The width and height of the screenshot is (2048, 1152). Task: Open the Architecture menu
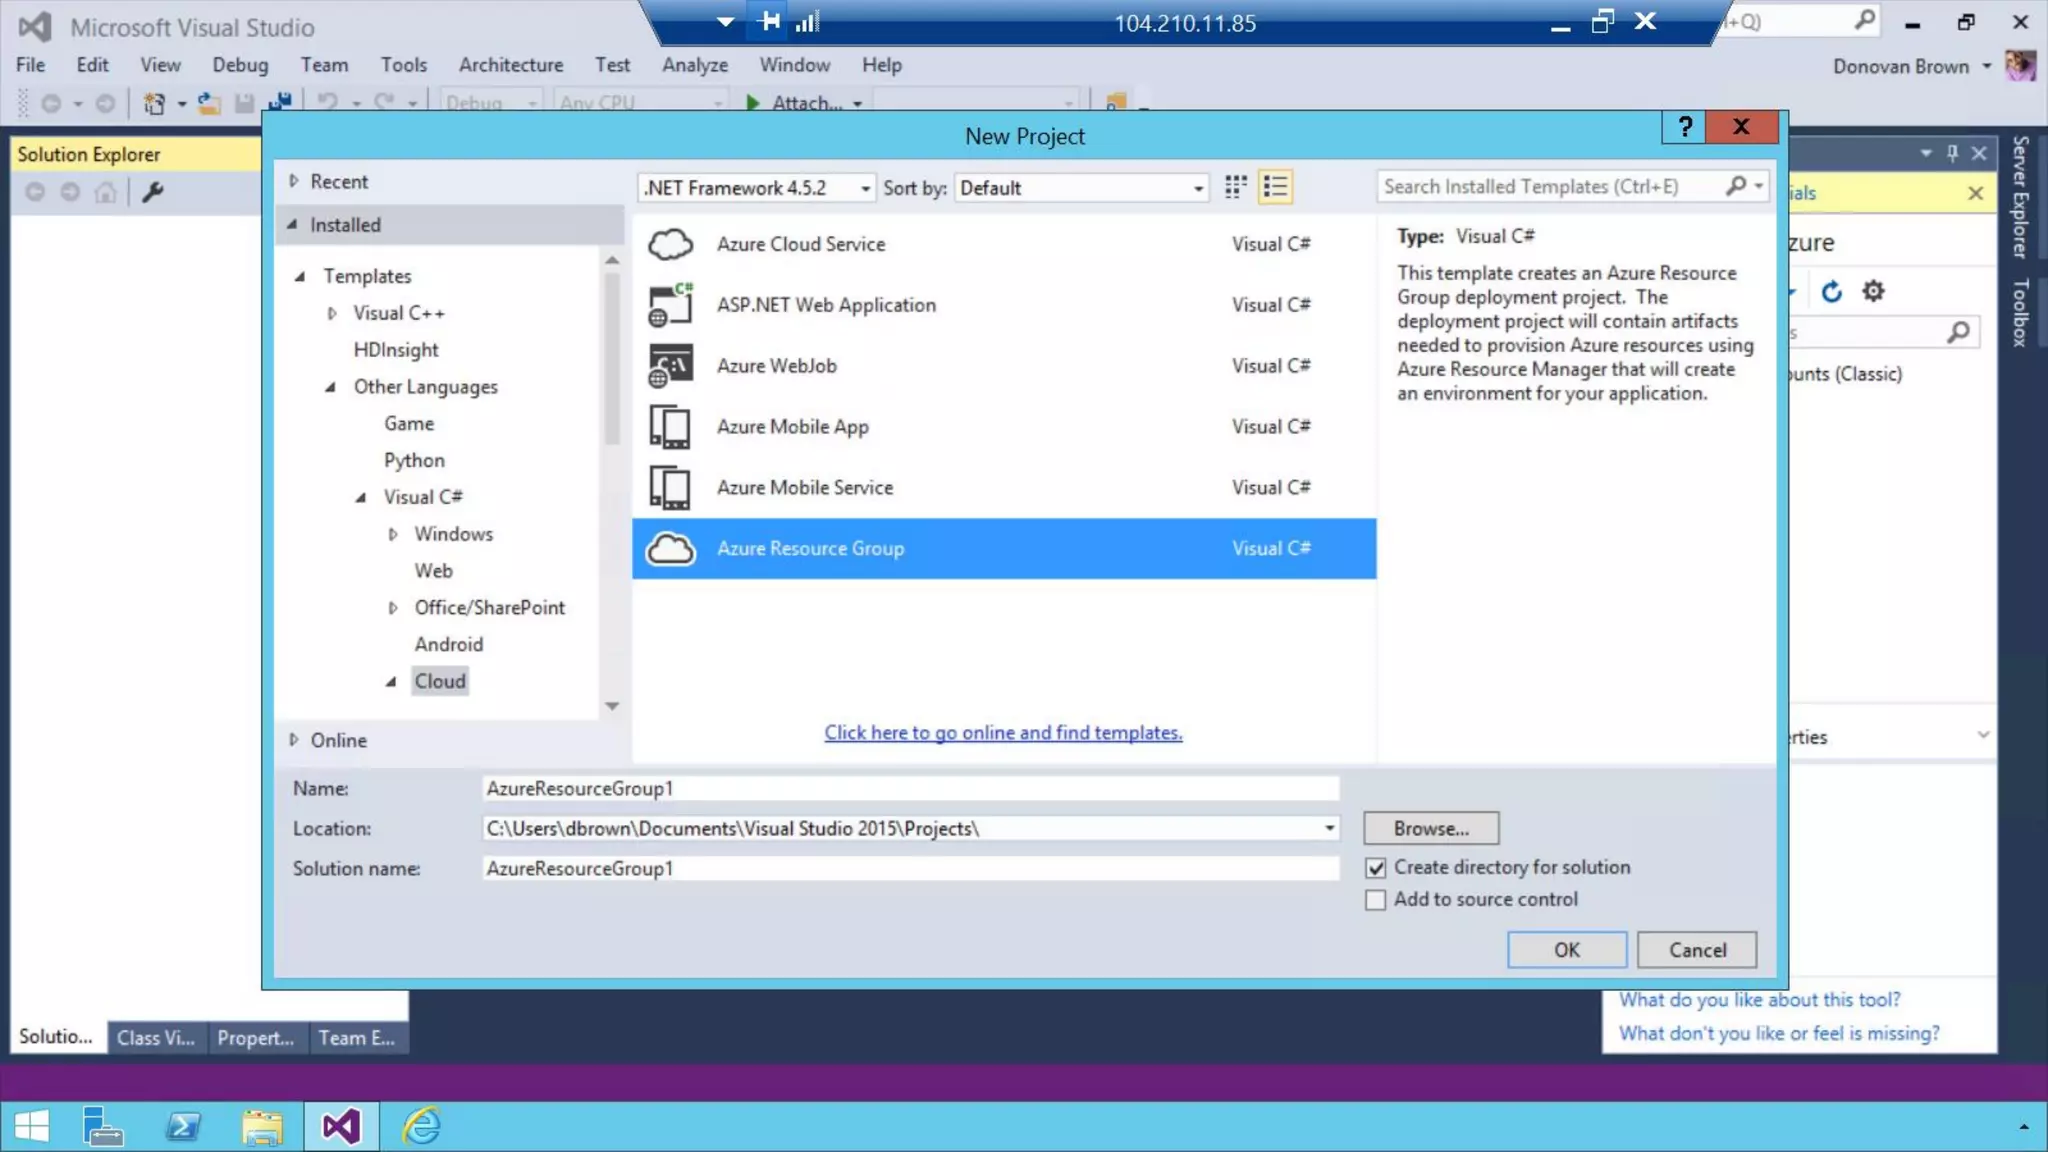[x=510, y=65]
